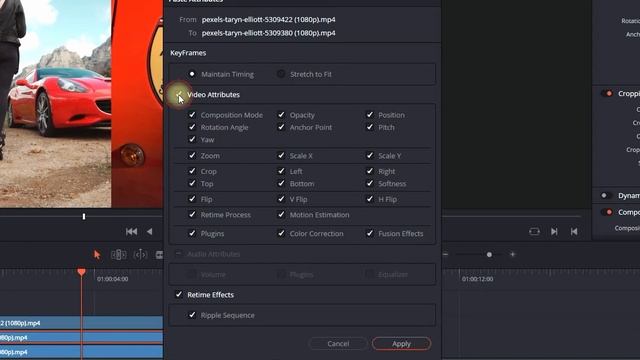Uncheck Rotation Angle attribute

(x=192, y=127)
